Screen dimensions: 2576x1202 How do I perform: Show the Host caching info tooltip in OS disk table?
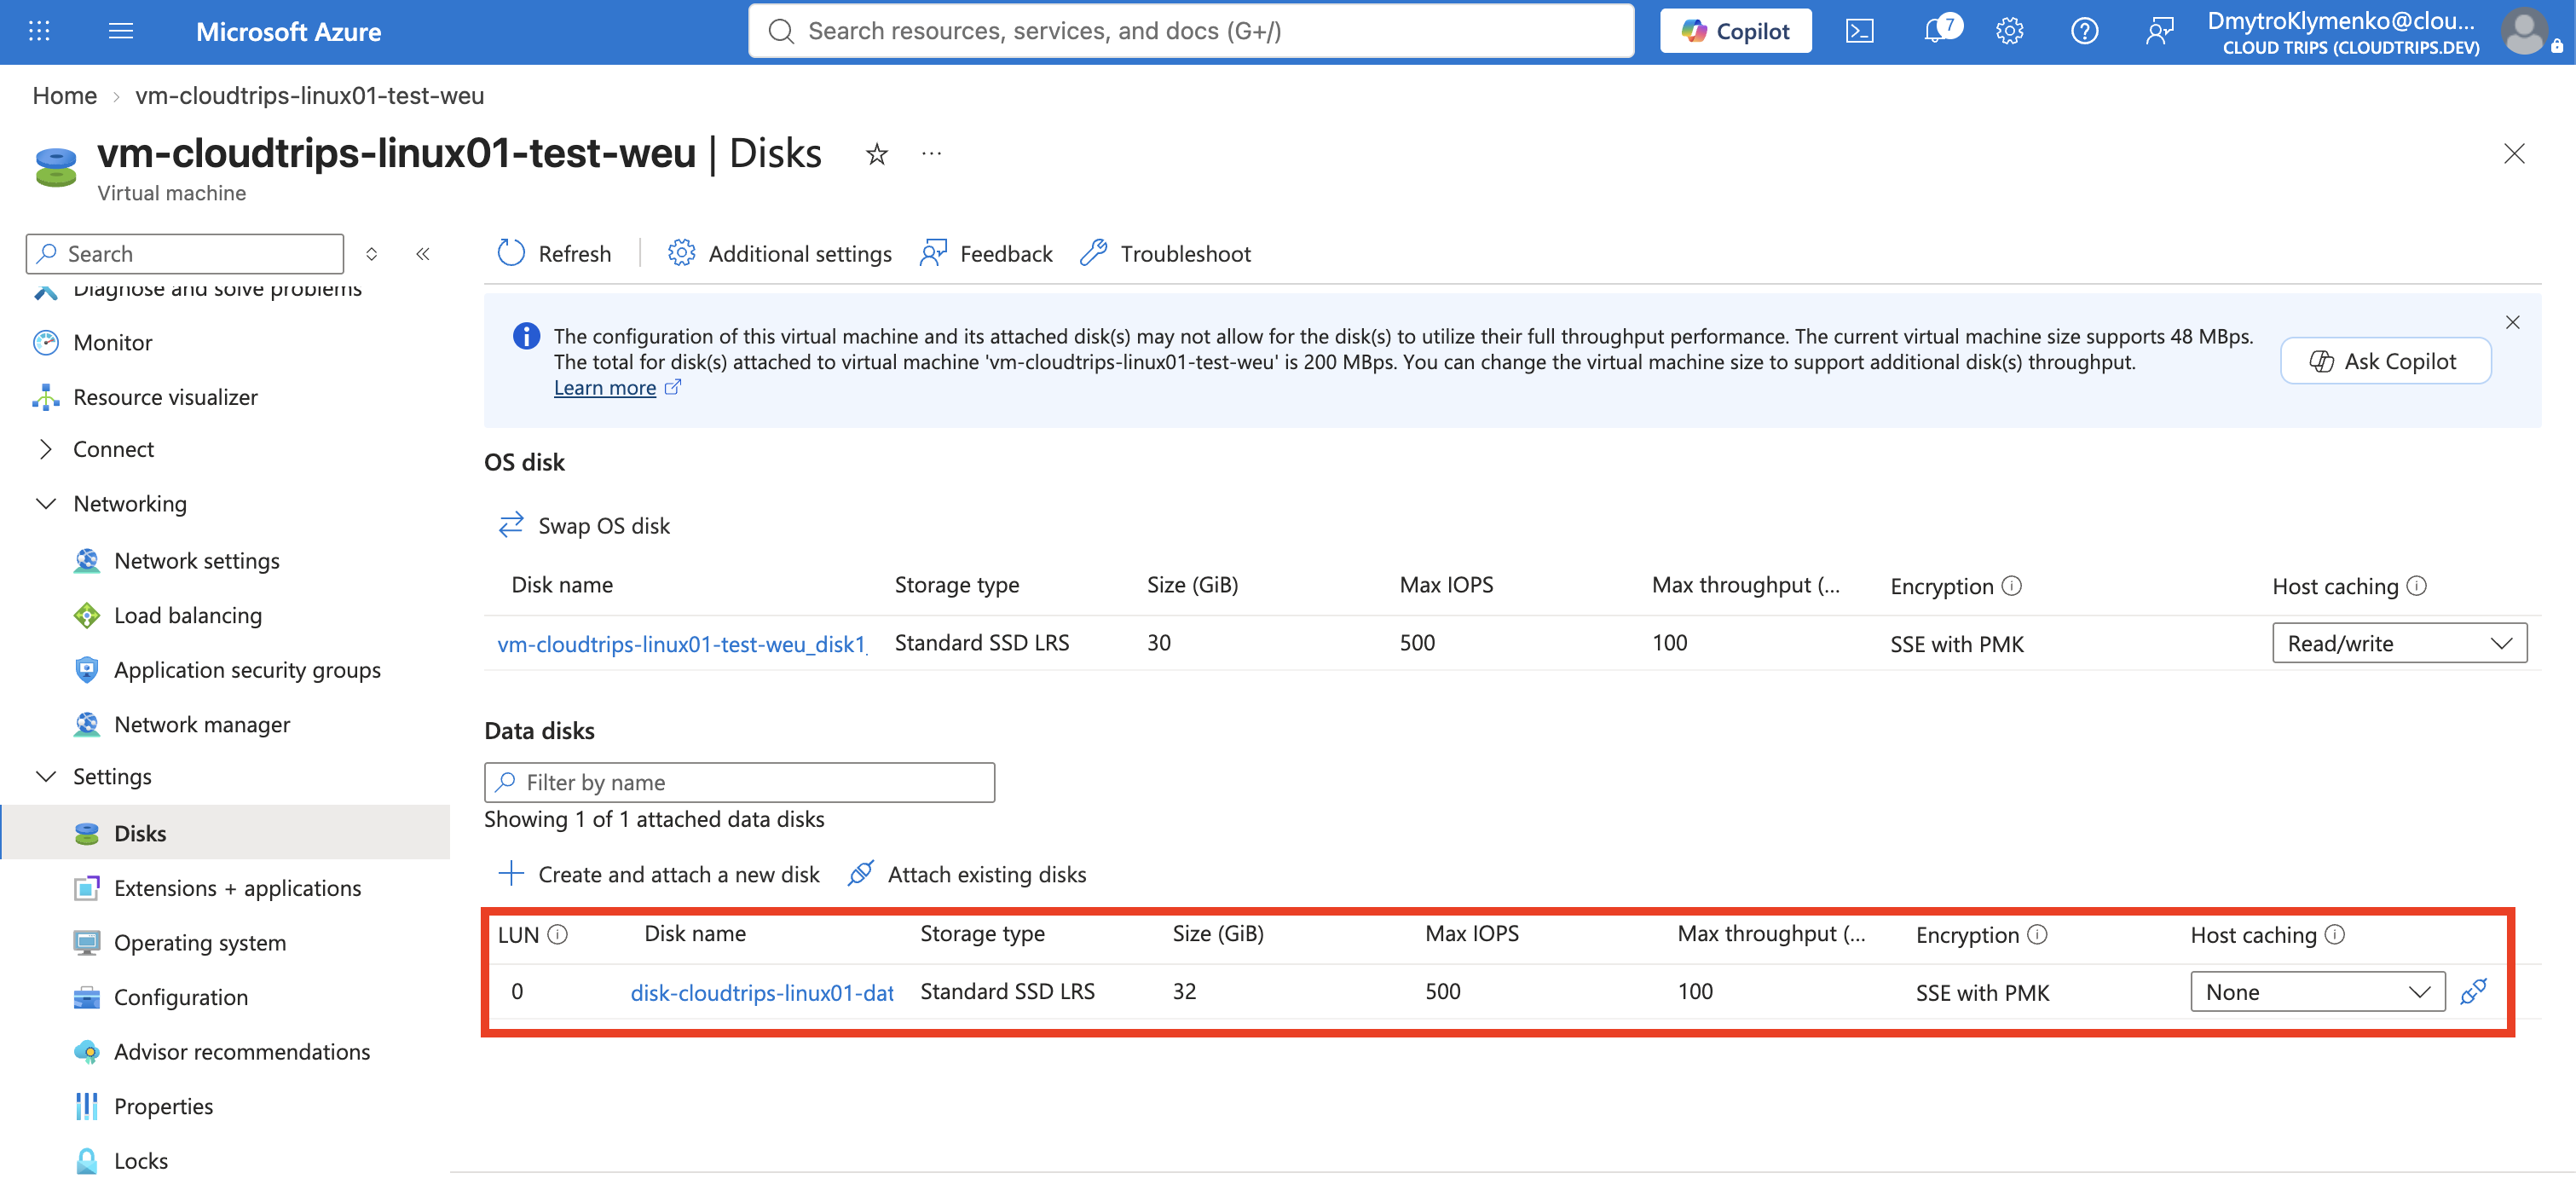coord(2416,586)
